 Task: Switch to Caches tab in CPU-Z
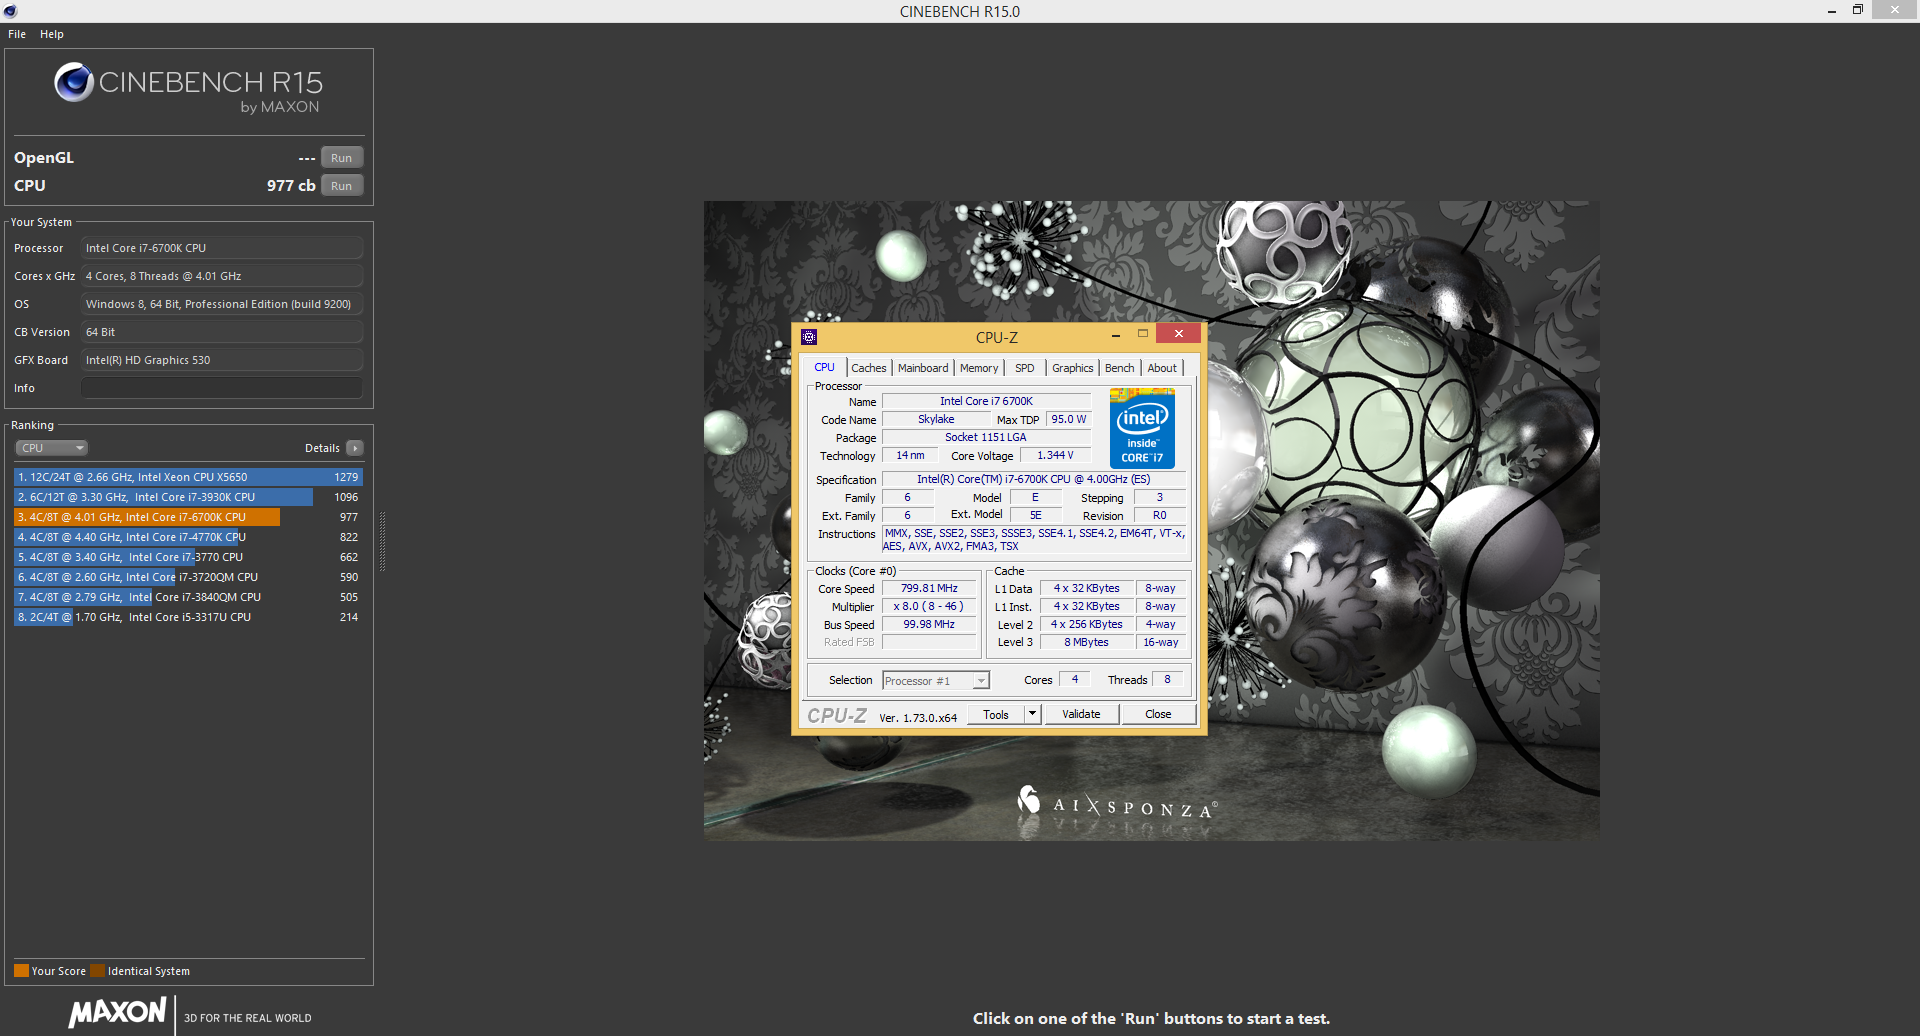click(869, 368)
